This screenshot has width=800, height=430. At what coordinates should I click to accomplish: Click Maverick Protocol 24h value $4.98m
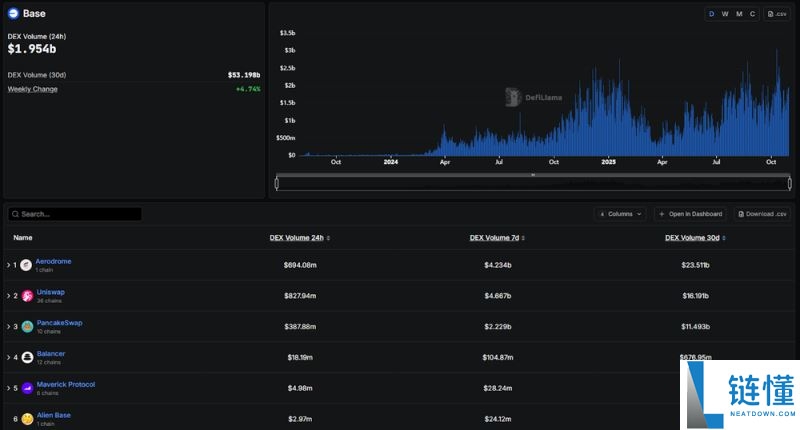click(300, 388)
